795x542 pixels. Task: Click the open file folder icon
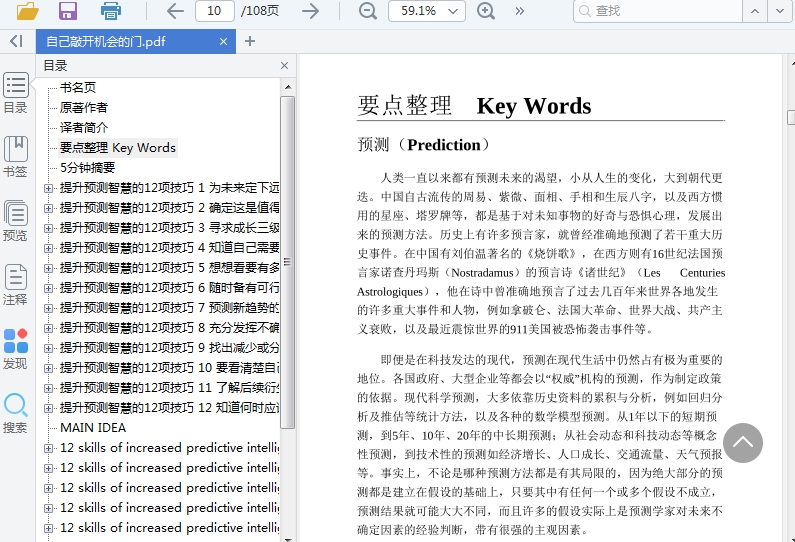[27, 11]
